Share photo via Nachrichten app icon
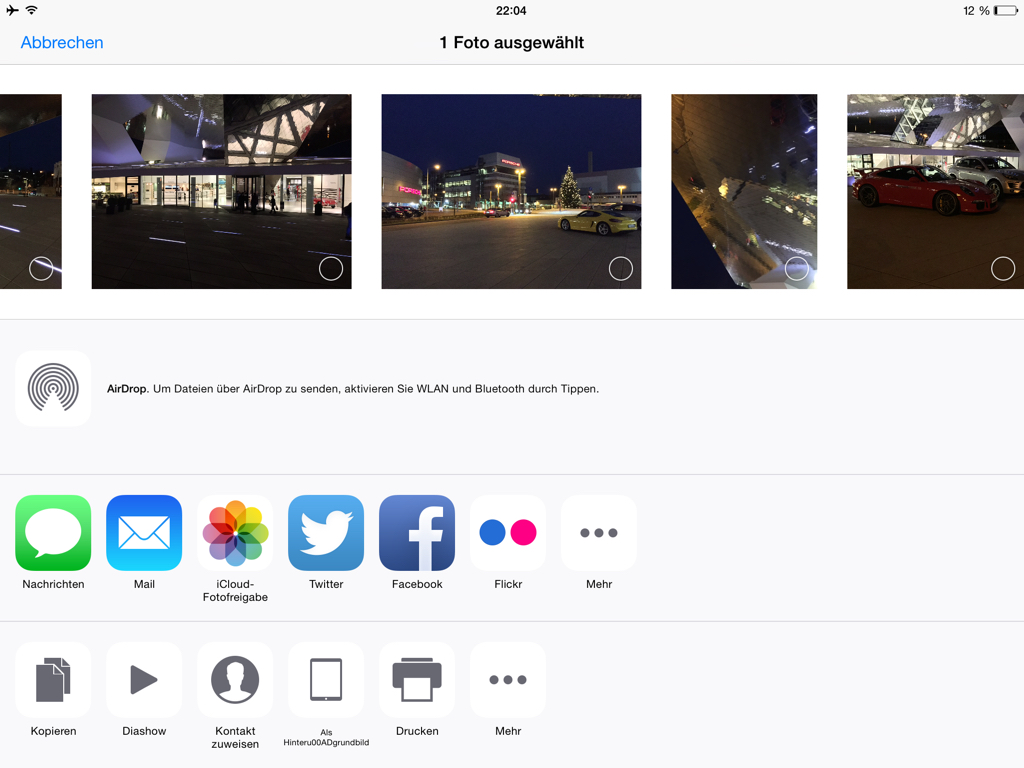This screenshot has width=1024, height=768. [53, 533]
